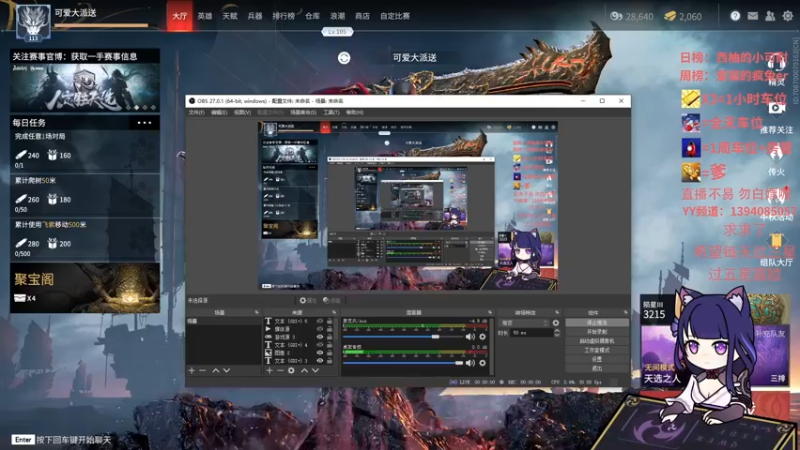Mute the microphone audio speaker icon
Image resolution: width=800 pixels, height=450 pixels.
470,337
